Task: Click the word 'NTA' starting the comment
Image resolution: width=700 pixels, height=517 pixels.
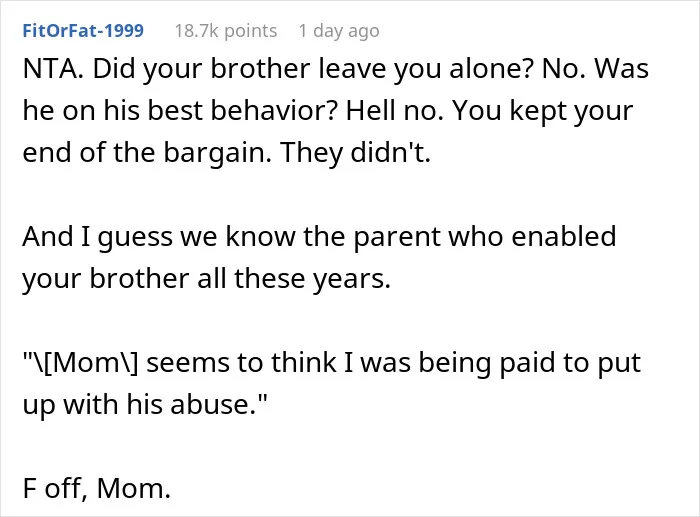Action: [x=50, y=69]
